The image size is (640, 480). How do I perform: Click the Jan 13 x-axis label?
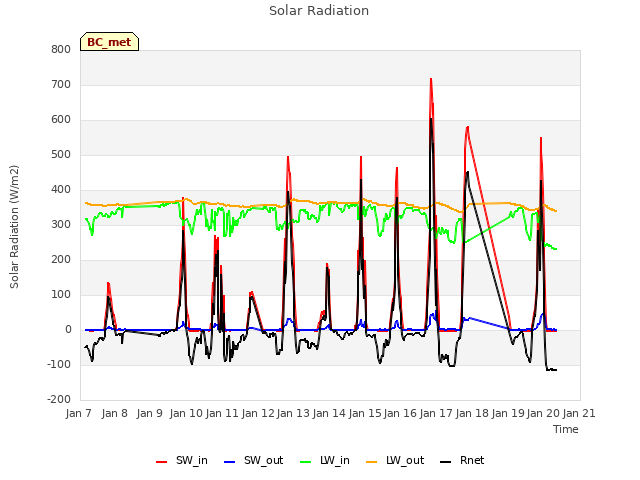293,413
